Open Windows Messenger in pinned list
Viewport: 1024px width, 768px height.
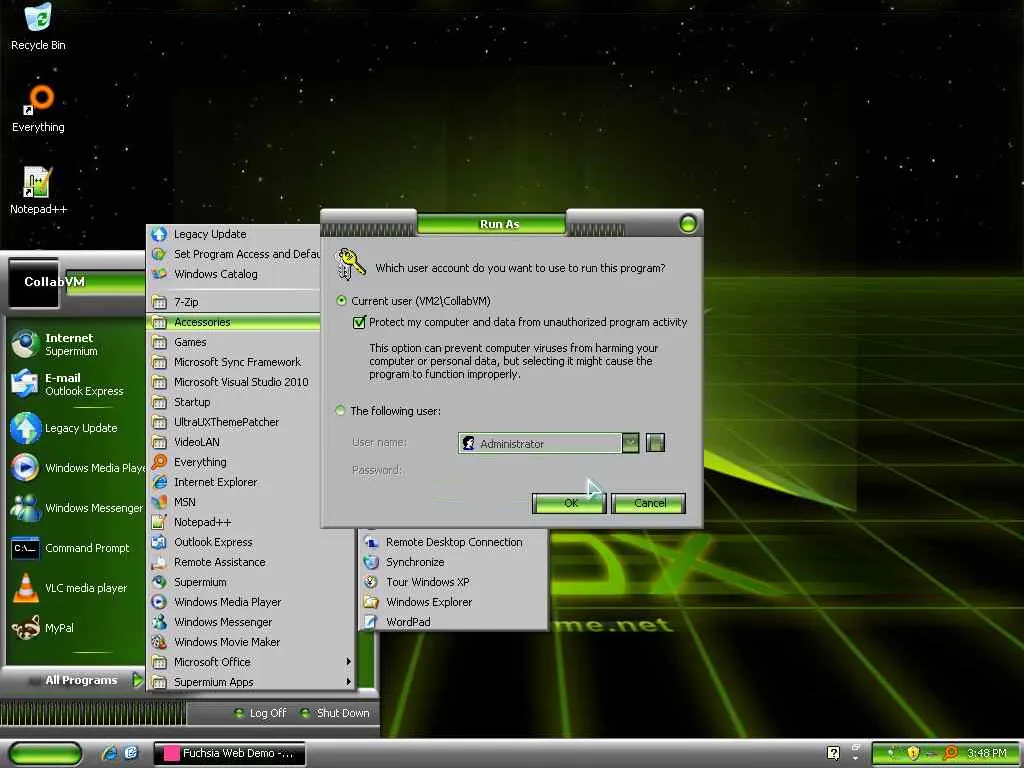tap(75, 507)
